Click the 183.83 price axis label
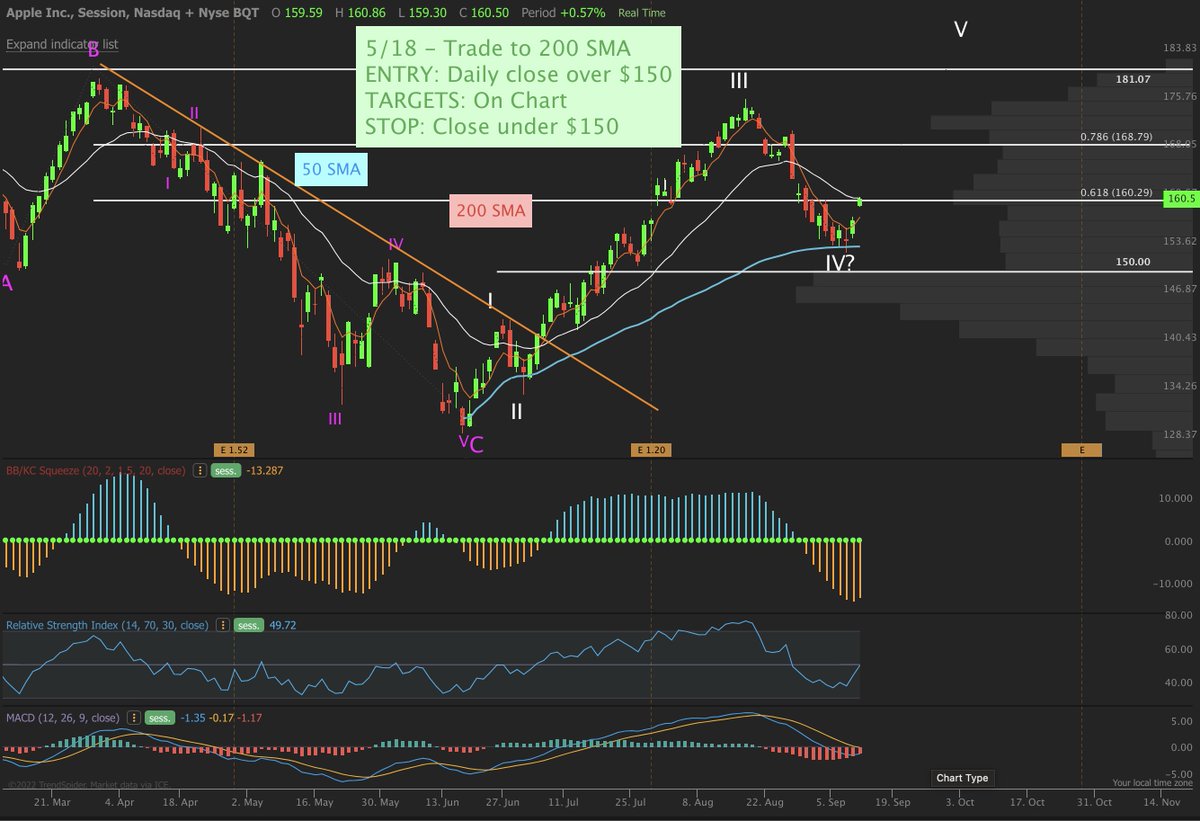Viewport: 1200px width, 821px height. coord(1180,48)
